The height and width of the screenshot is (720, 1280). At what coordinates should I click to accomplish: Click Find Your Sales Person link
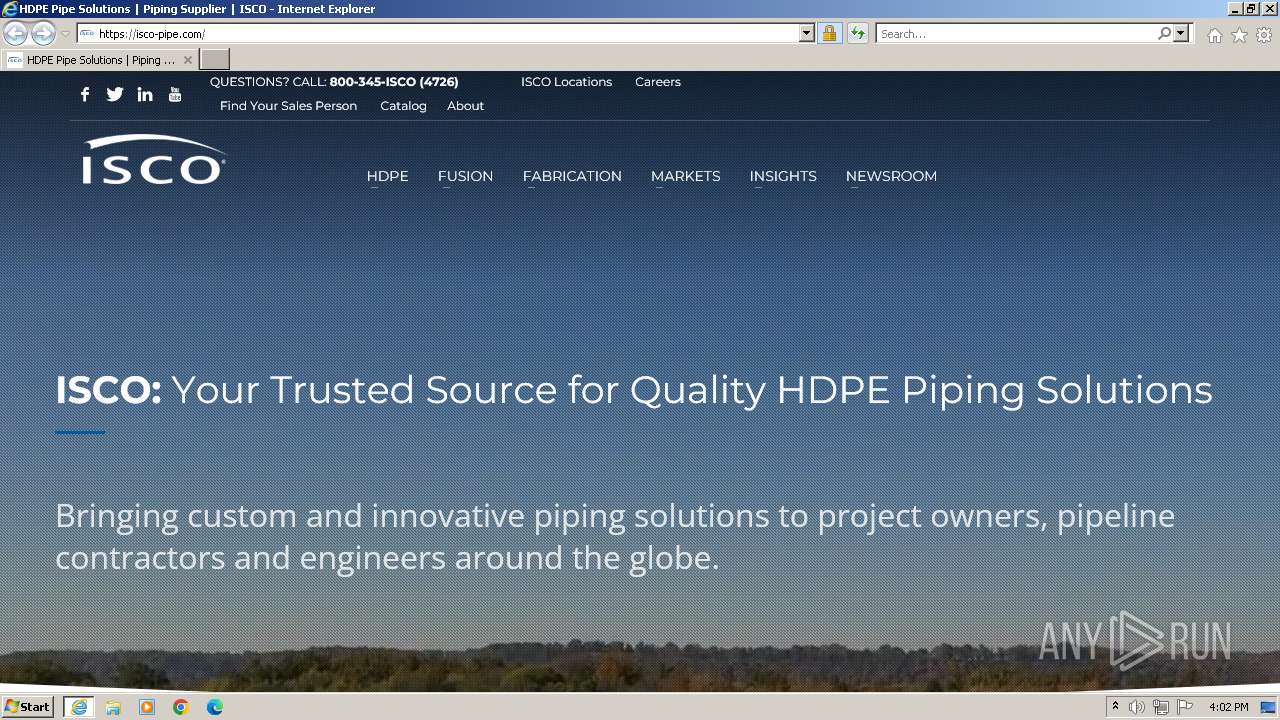(x=288, y=106)
